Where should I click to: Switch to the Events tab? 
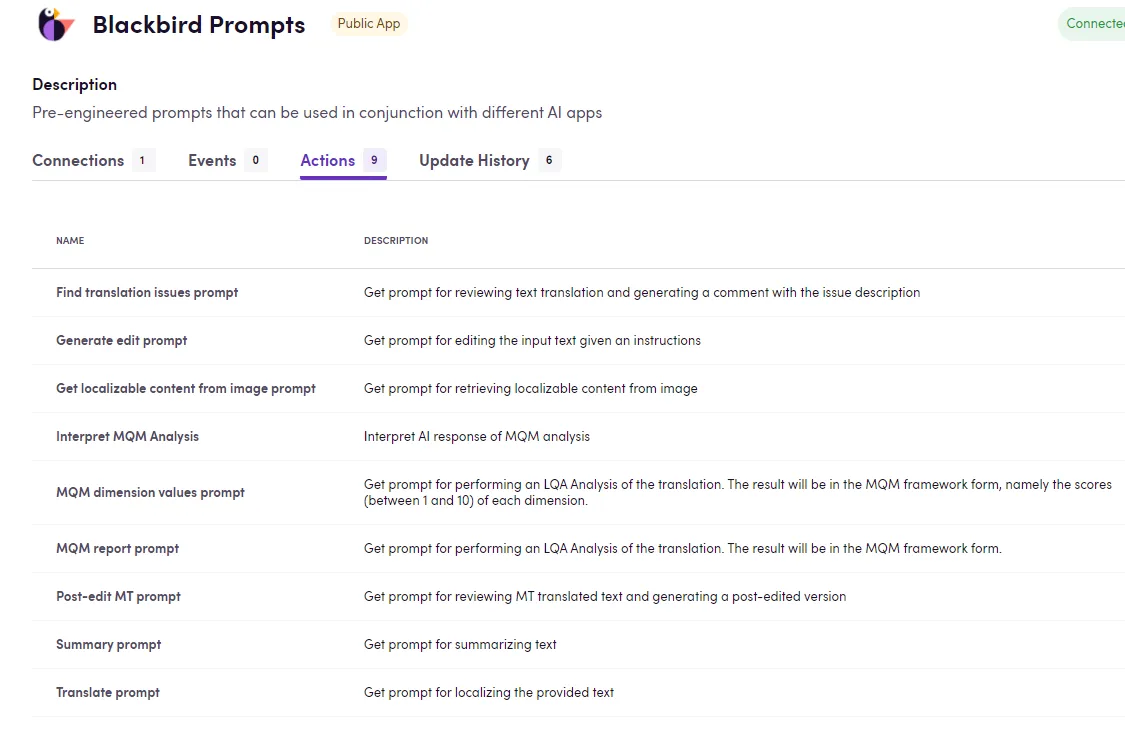tap(211, 160)
